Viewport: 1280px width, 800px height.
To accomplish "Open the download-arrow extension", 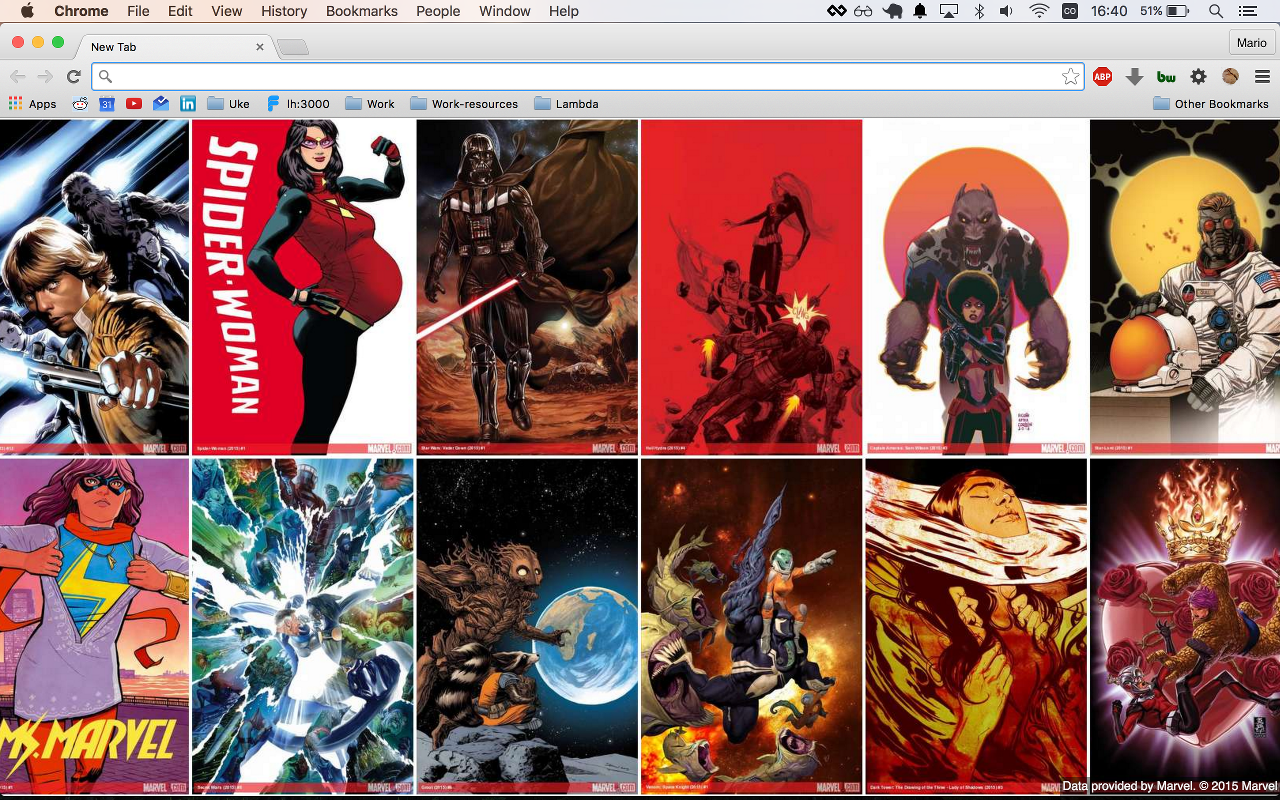I will (x=1132, y=75).
